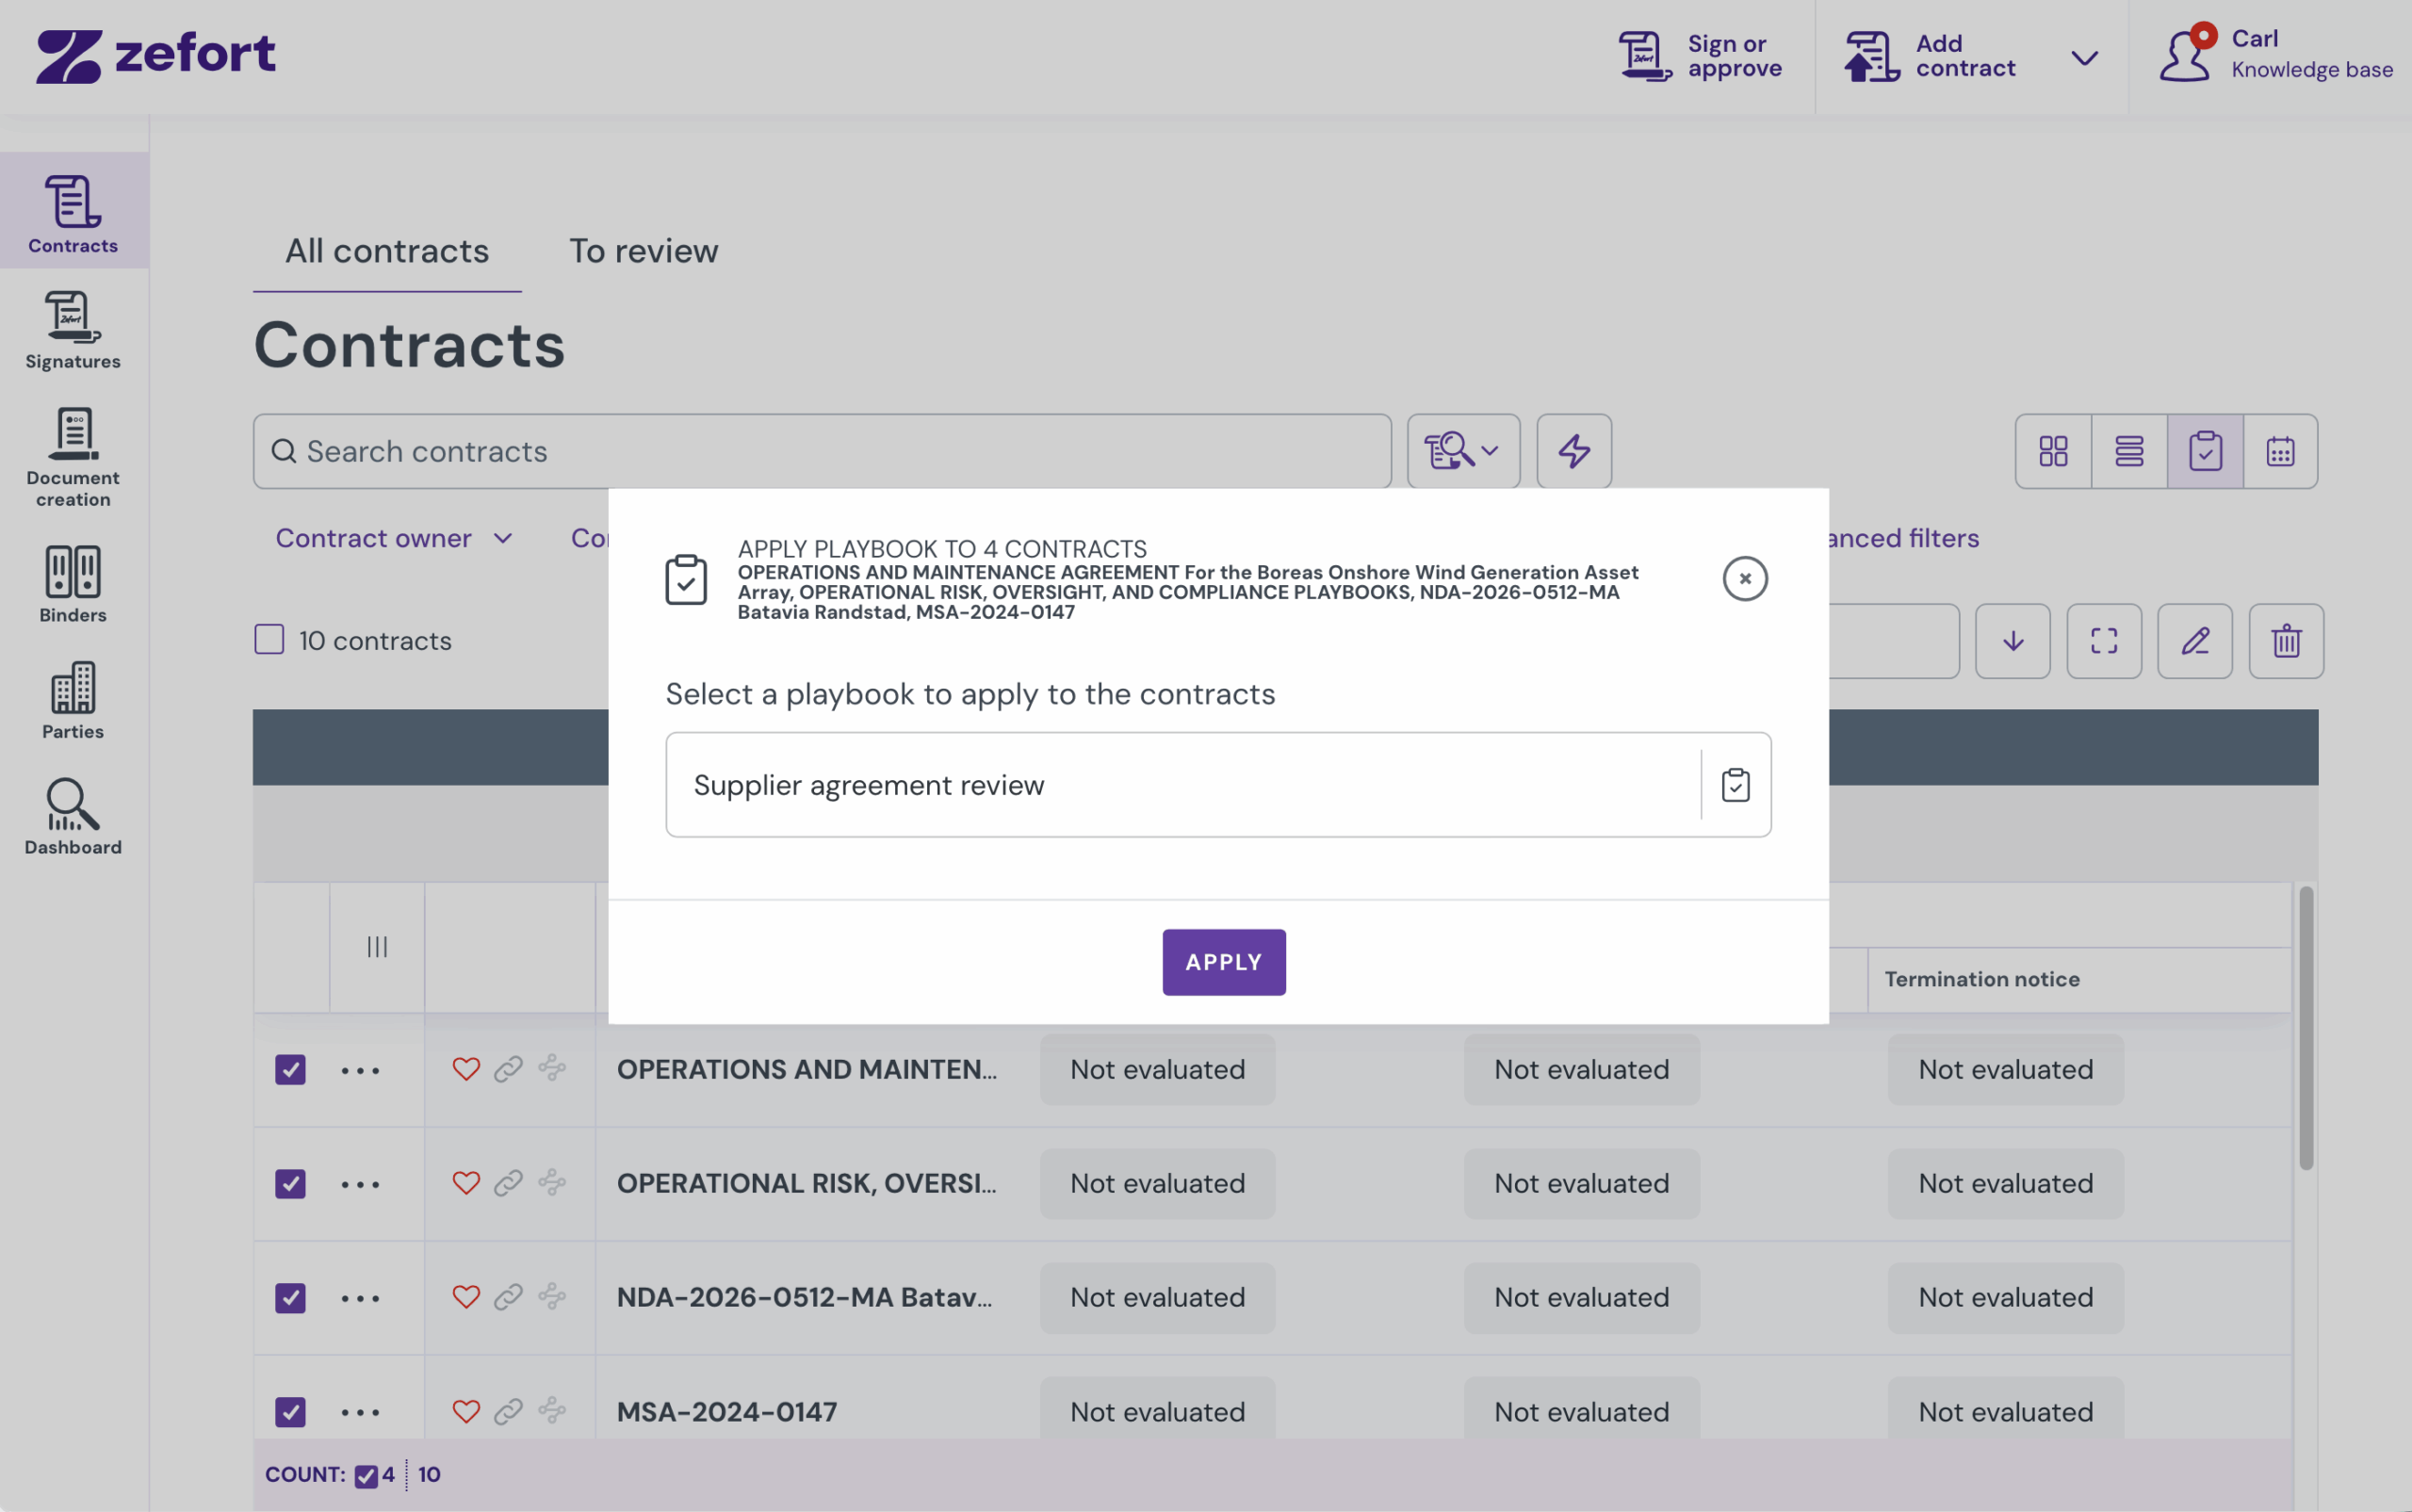Go to Document creation in sidebar
Viewport: 2412px width, 1512px height.
[73, 456]
